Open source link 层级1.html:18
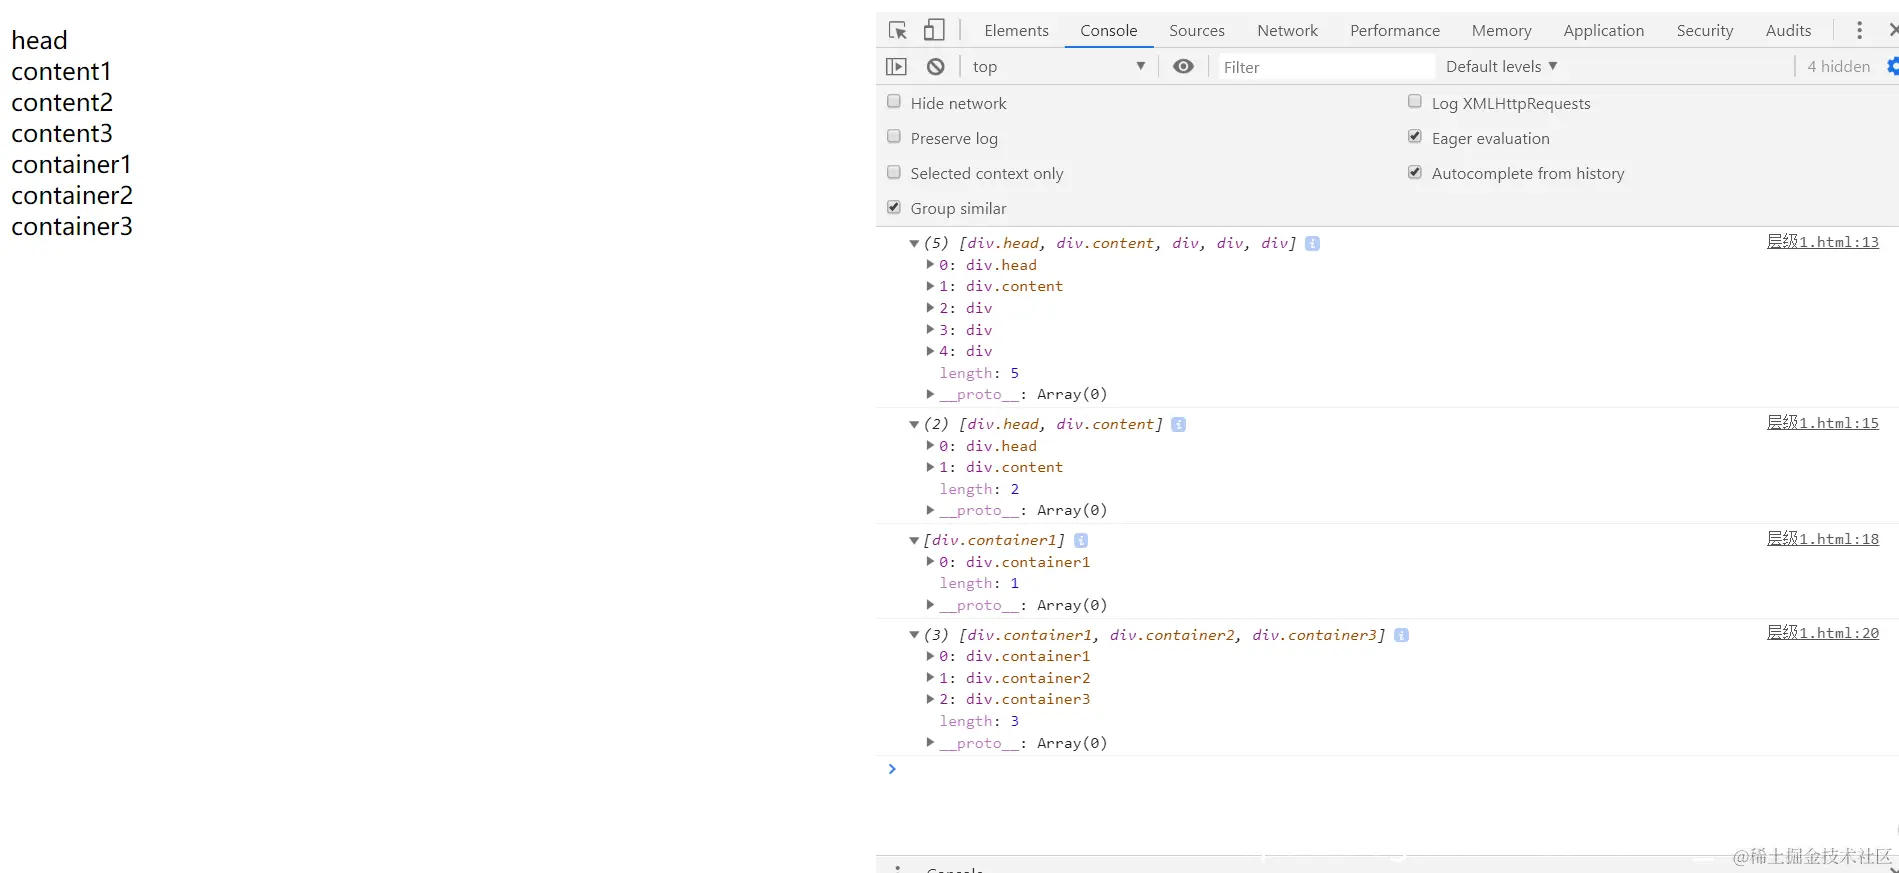1899x873 pixels. click(1822, 539)
